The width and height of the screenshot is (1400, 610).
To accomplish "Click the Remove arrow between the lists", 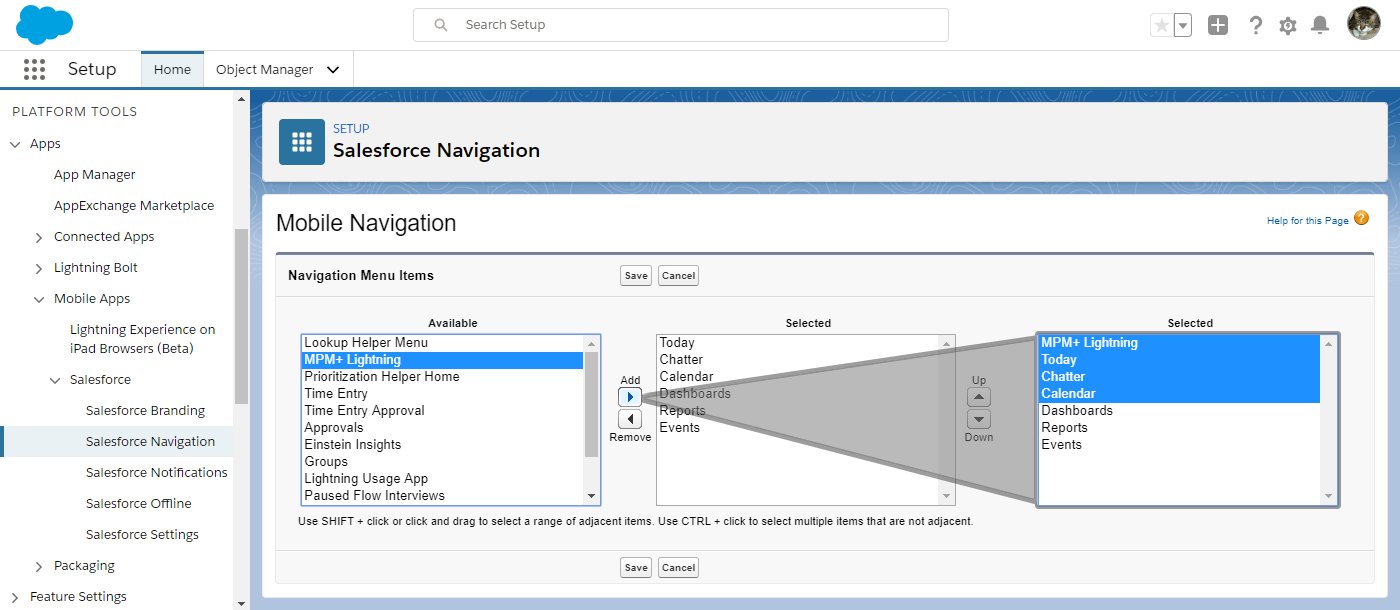I will [x=630, y=418].
